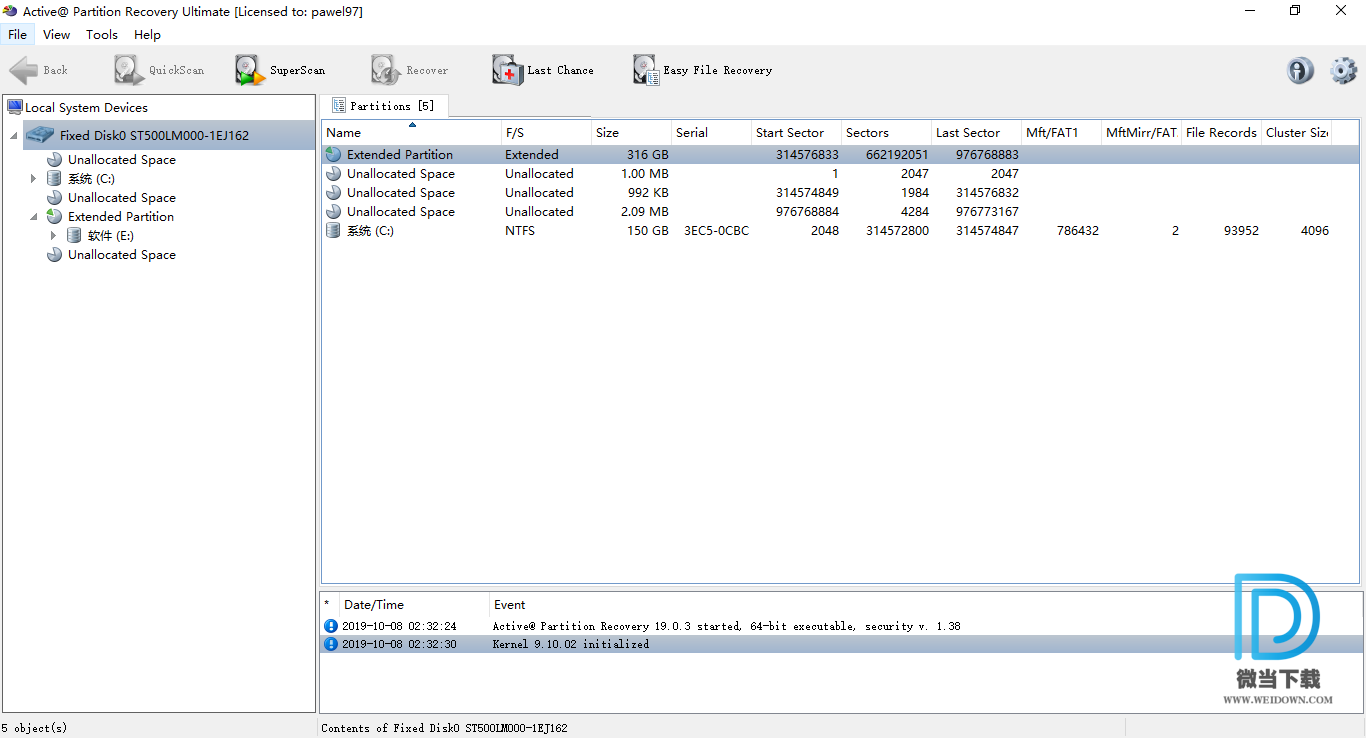Select the last Unallocated Space item in tree
This screenshot has height=738, width=1366.
[122, 255]
